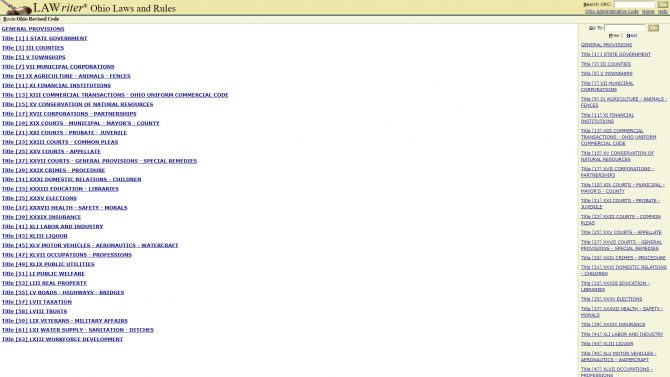Select Title [41] Labor and Industry in sidebar
670x377 pixels.
click(x=622, y=334)
